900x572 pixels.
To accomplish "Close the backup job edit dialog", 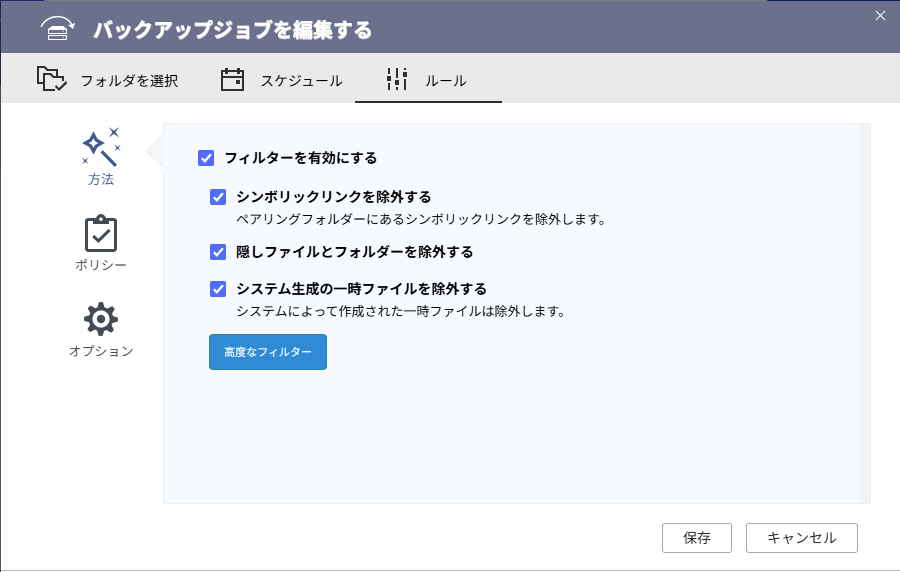I will [880, 15].
